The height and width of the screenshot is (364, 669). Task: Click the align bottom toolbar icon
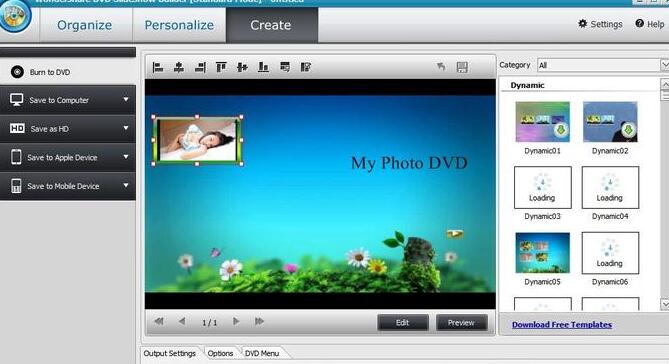pos(264,67)
